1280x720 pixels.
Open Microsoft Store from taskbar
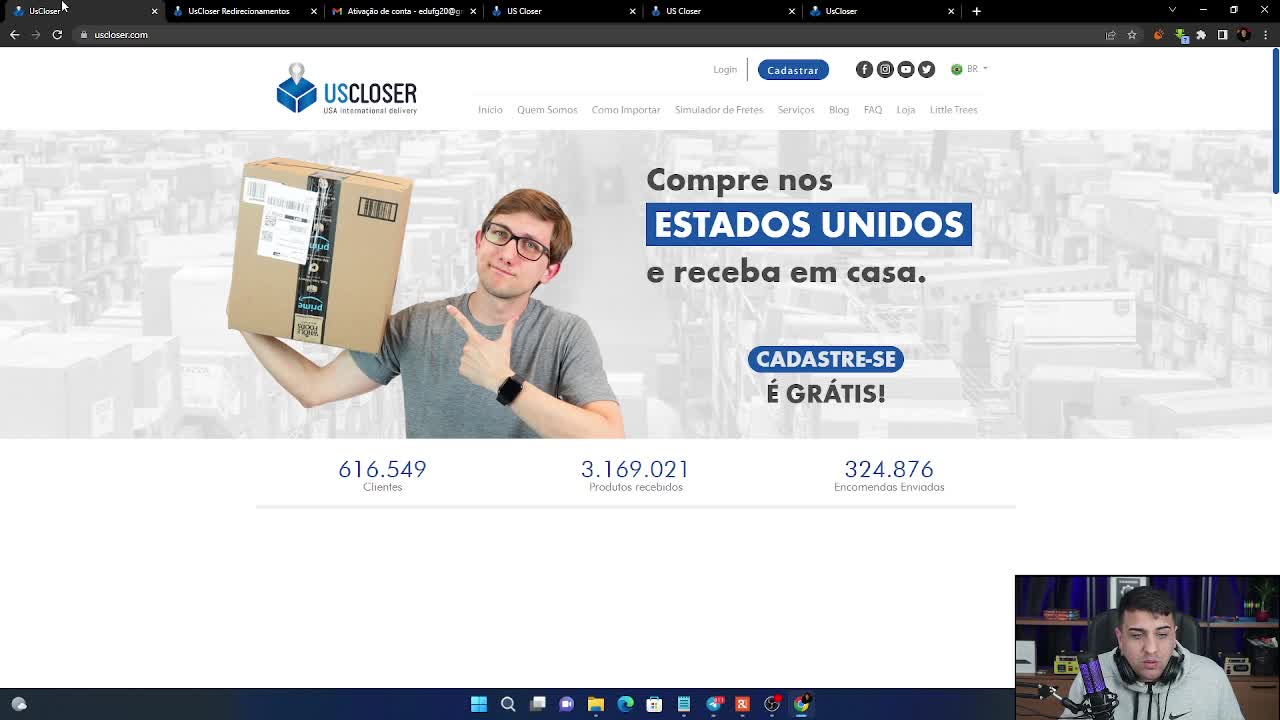(x=654, y=704)
